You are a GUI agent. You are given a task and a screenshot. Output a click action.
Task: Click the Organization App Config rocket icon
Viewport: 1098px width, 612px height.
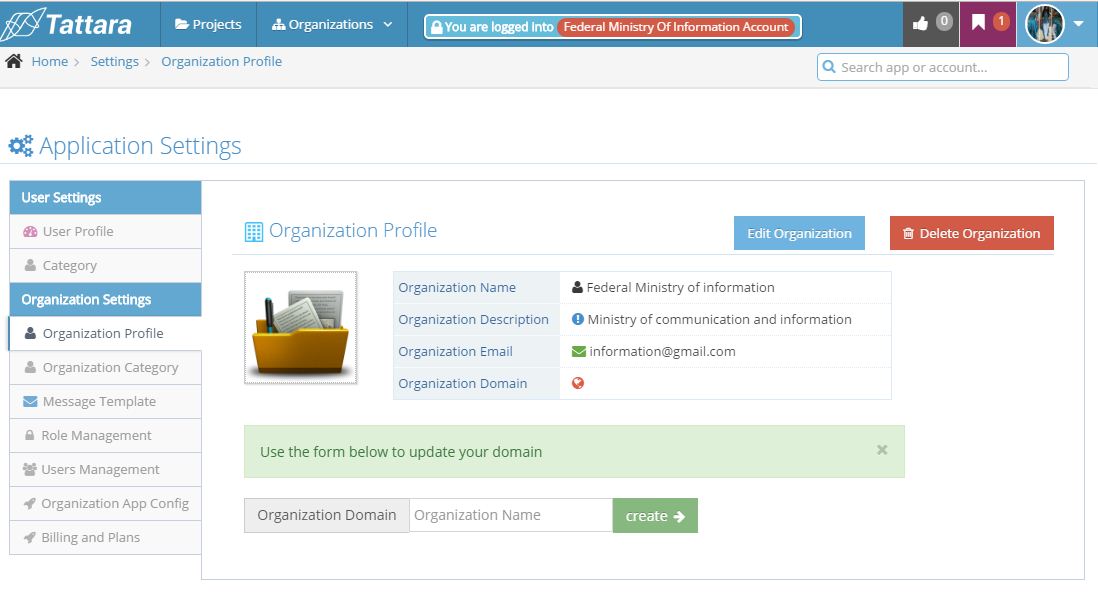[x=29, y=503]
